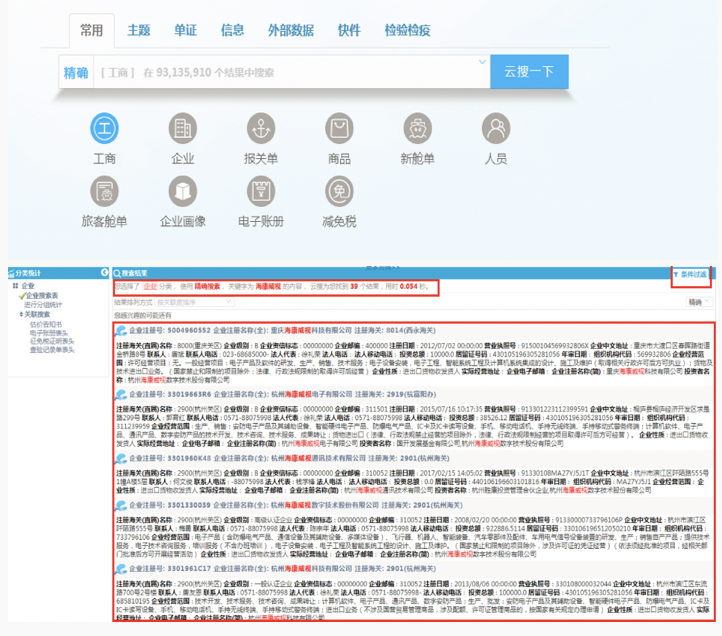Choose the 减免税 icon
The width and height of the screenshot is (722, 636).
[339, 191]
